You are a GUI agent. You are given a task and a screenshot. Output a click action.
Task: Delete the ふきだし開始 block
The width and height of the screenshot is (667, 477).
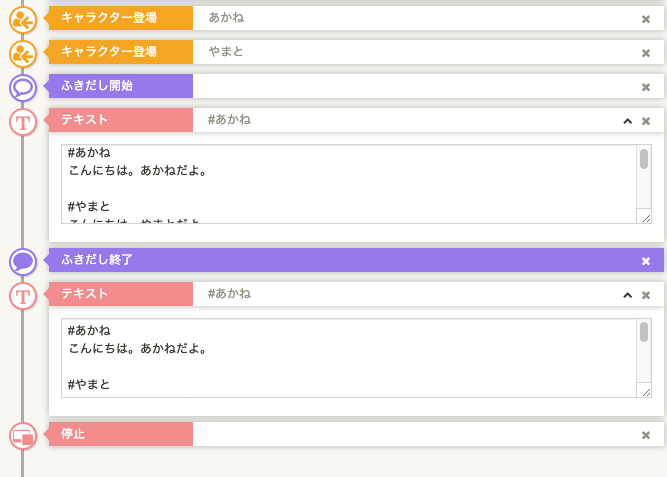pos(646,87)
